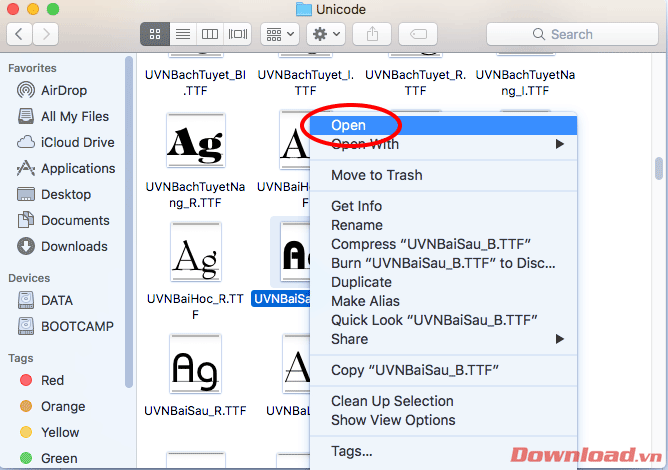Select Move to Trash menu item
This screenshot has height=470, width=668.
coord(376,175)
